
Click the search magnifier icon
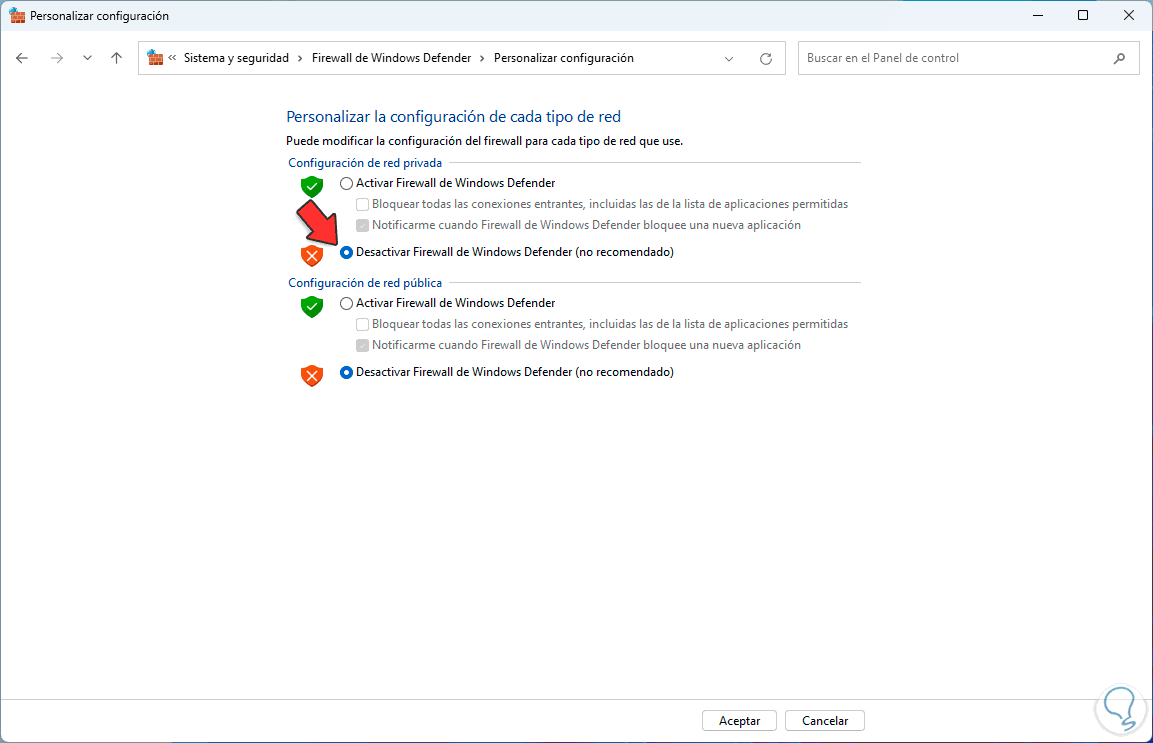click(1119, 58)
